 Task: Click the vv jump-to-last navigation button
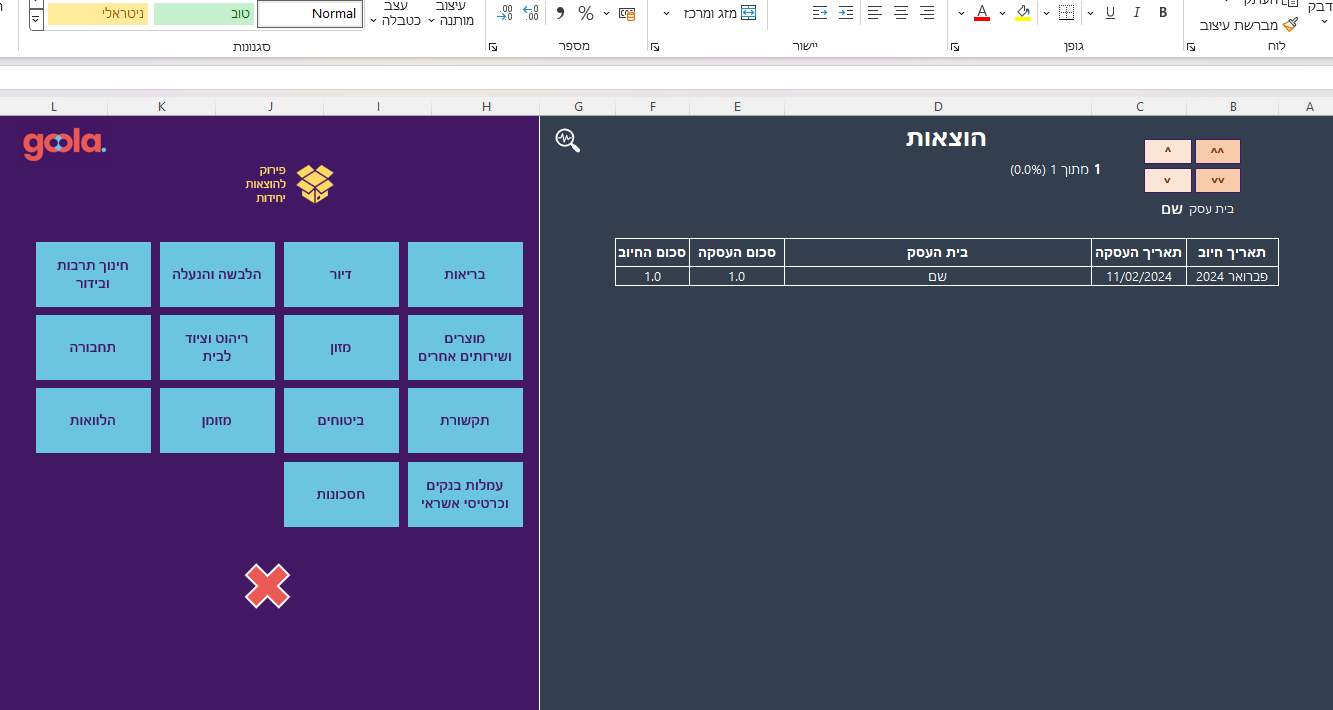(x=1217, y=181)
